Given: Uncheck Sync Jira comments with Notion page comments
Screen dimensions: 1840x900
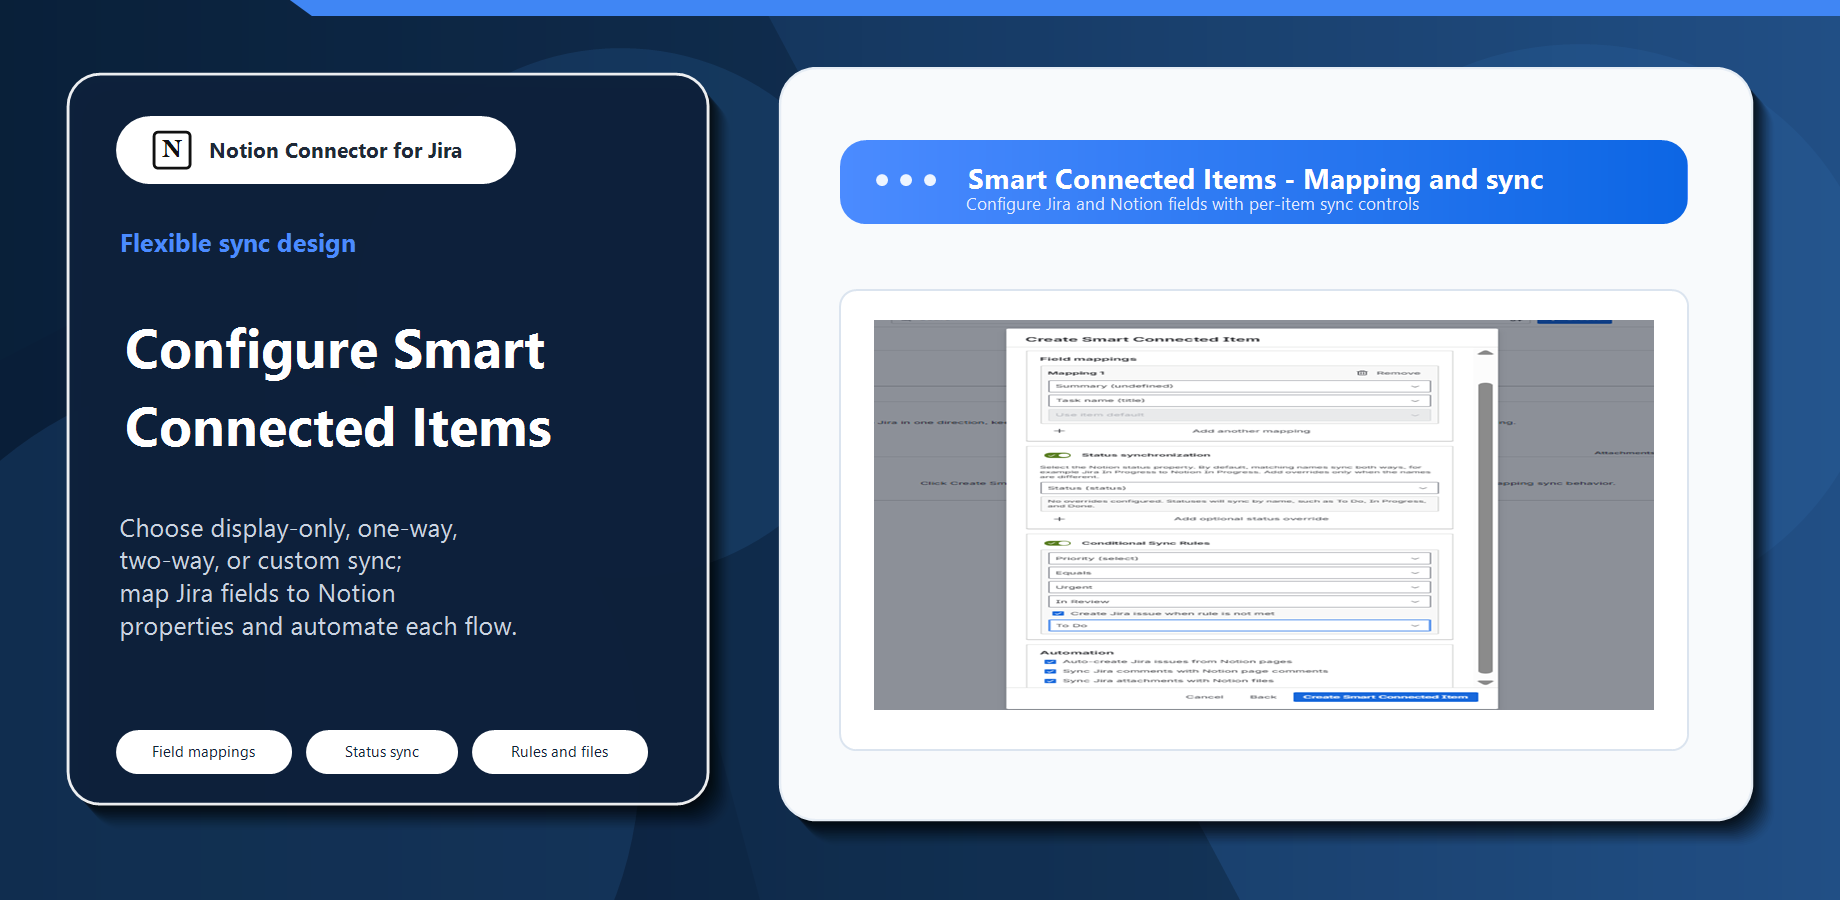Looking at the screenshot, I should 1050,671.
